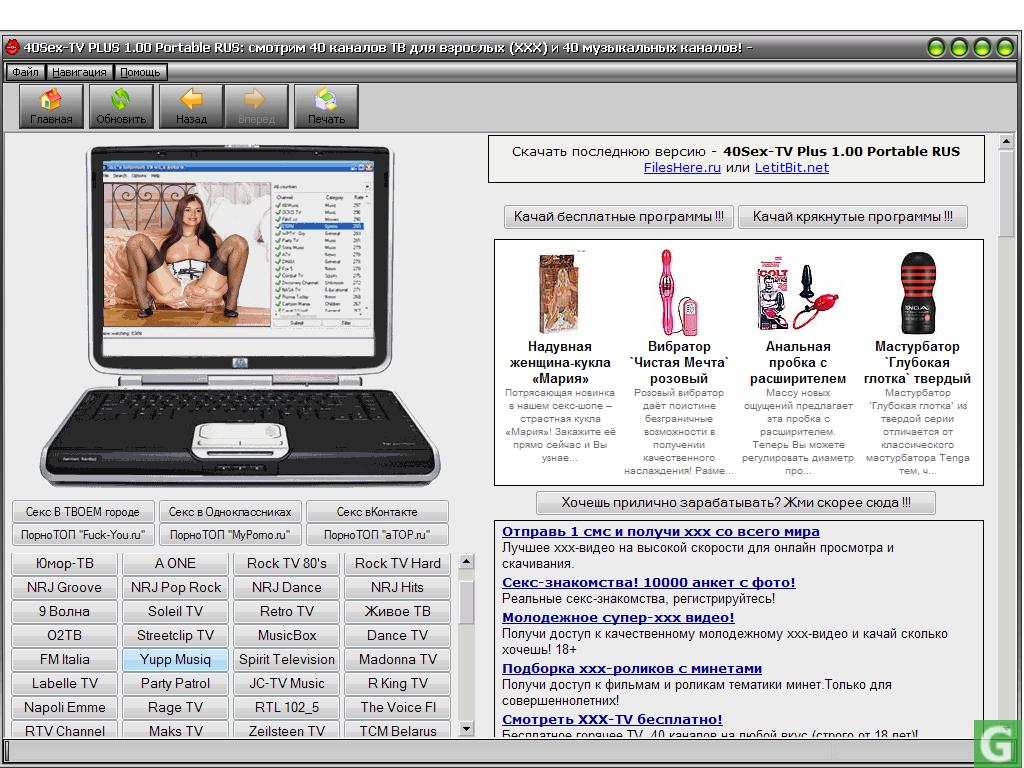Click the application icon in the title bar

[12, 47]
